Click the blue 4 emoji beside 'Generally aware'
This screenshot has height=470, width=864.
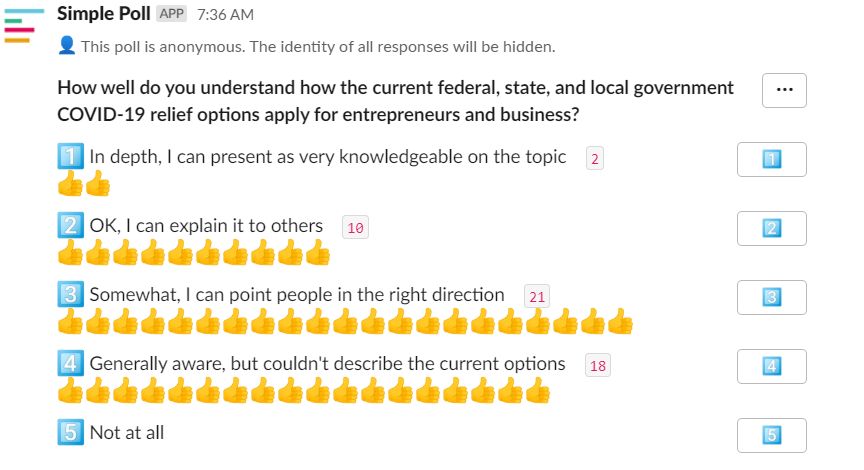tap(71, 363)
